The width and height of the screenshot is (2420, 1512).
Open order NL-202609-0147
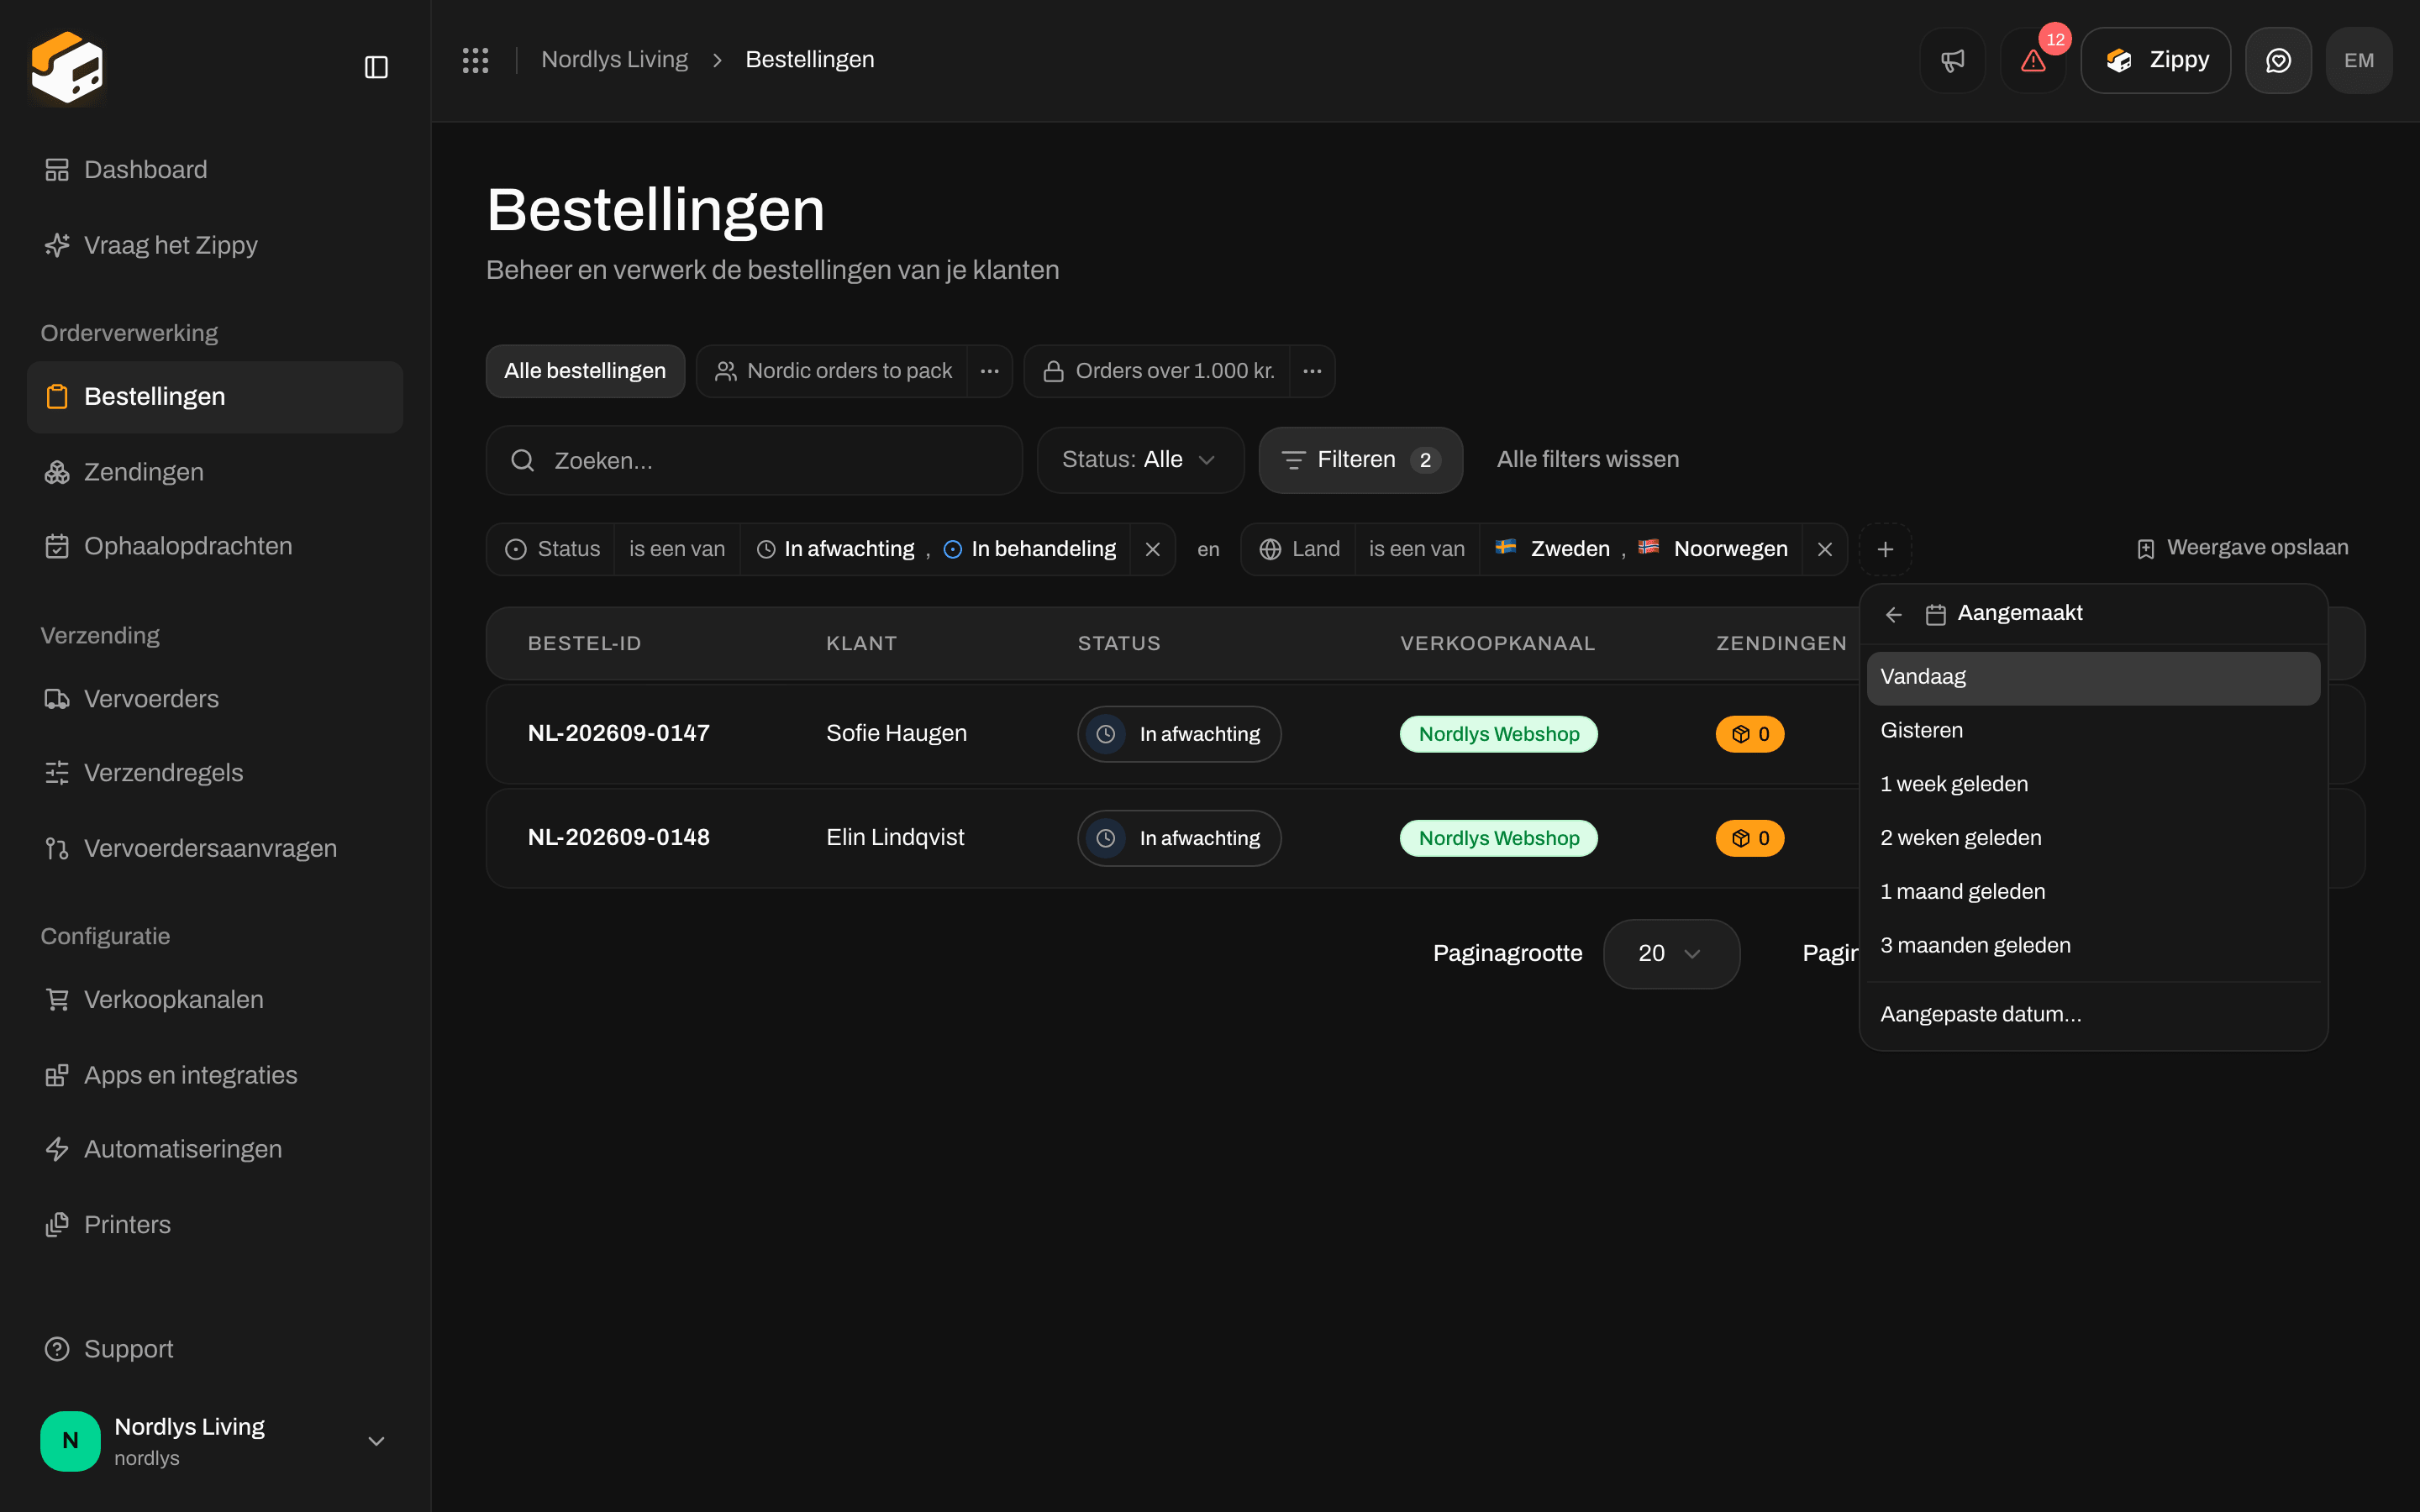click(618, 734)
